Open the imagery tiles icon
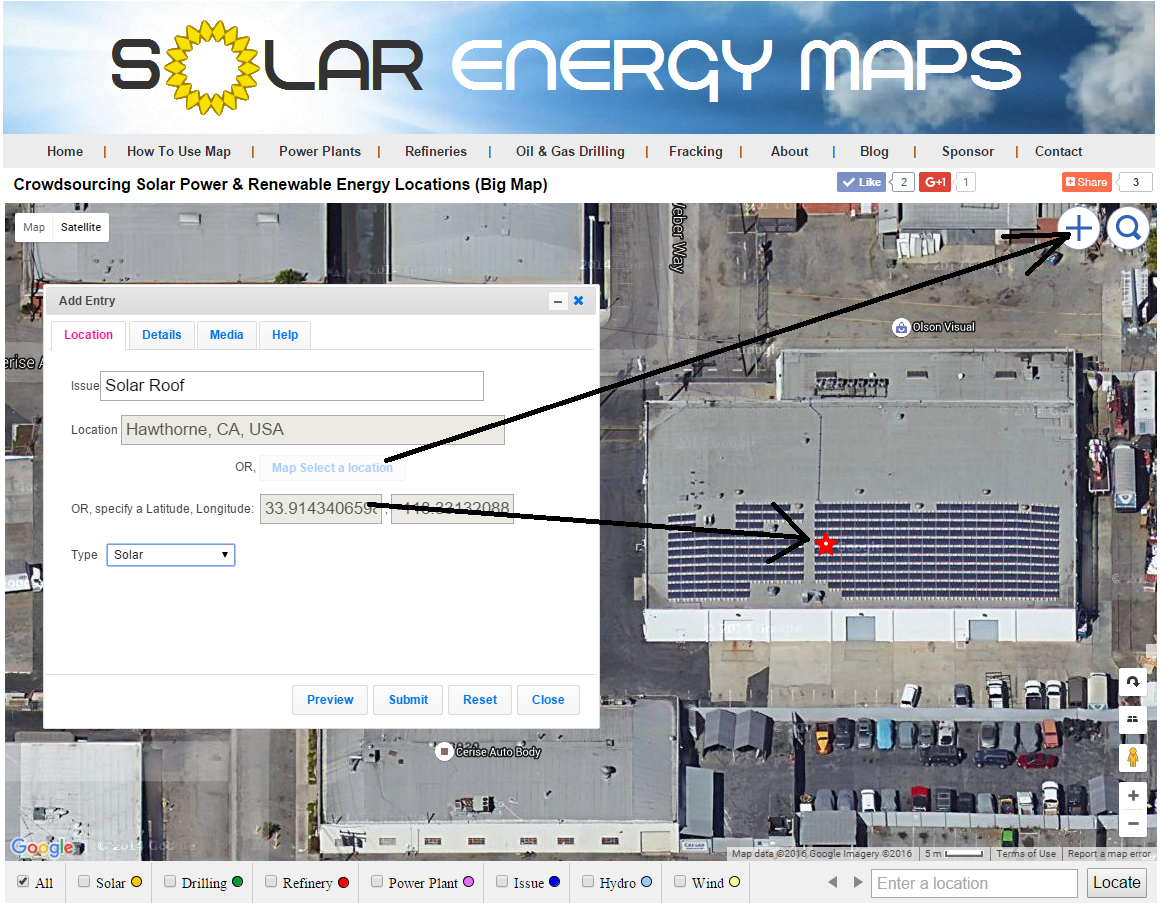The image size is (1162, 905). (1132, 719)
